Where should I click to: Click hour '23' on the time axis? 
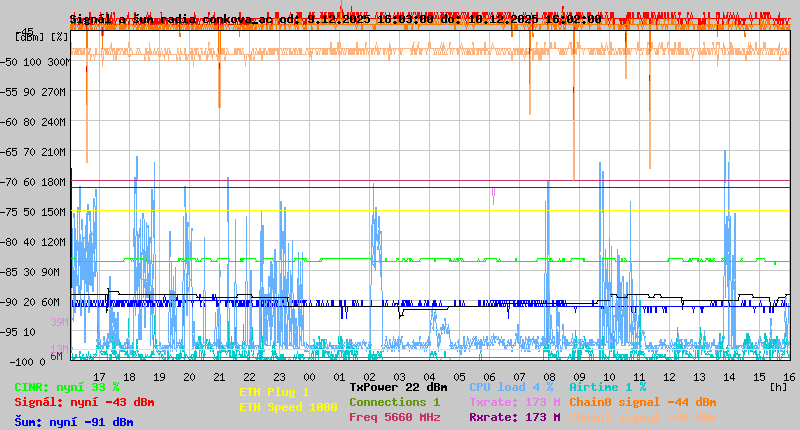coord(279,377)
